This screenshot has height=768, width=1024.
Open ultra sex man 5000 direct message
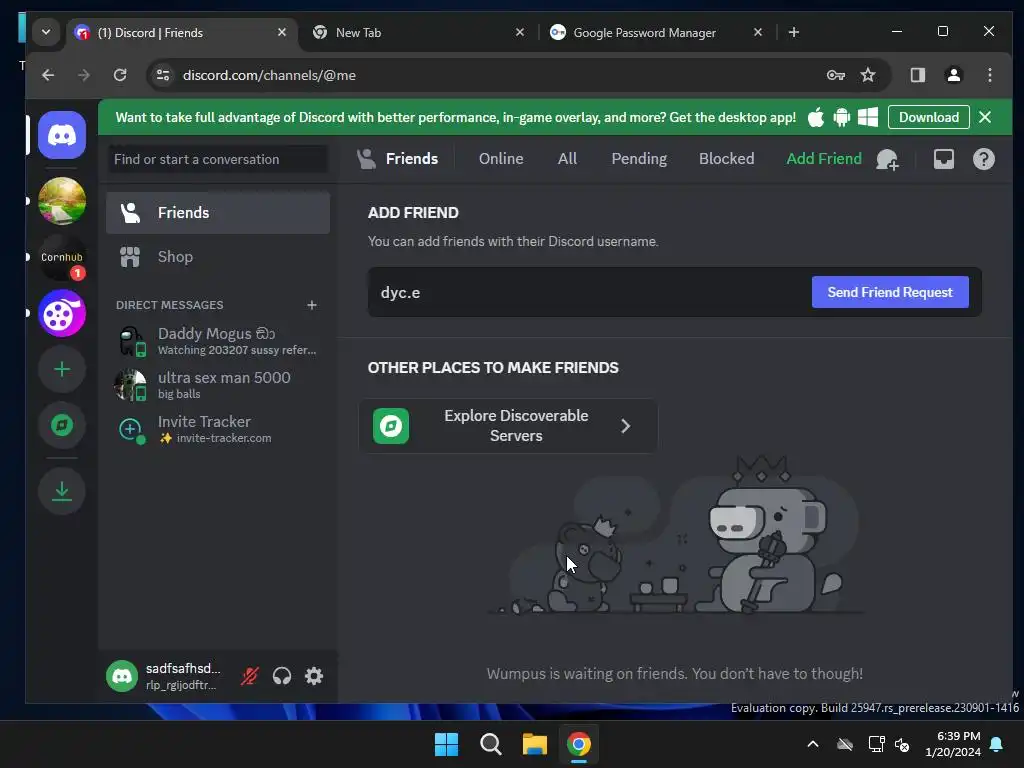(x=218, y=385)
